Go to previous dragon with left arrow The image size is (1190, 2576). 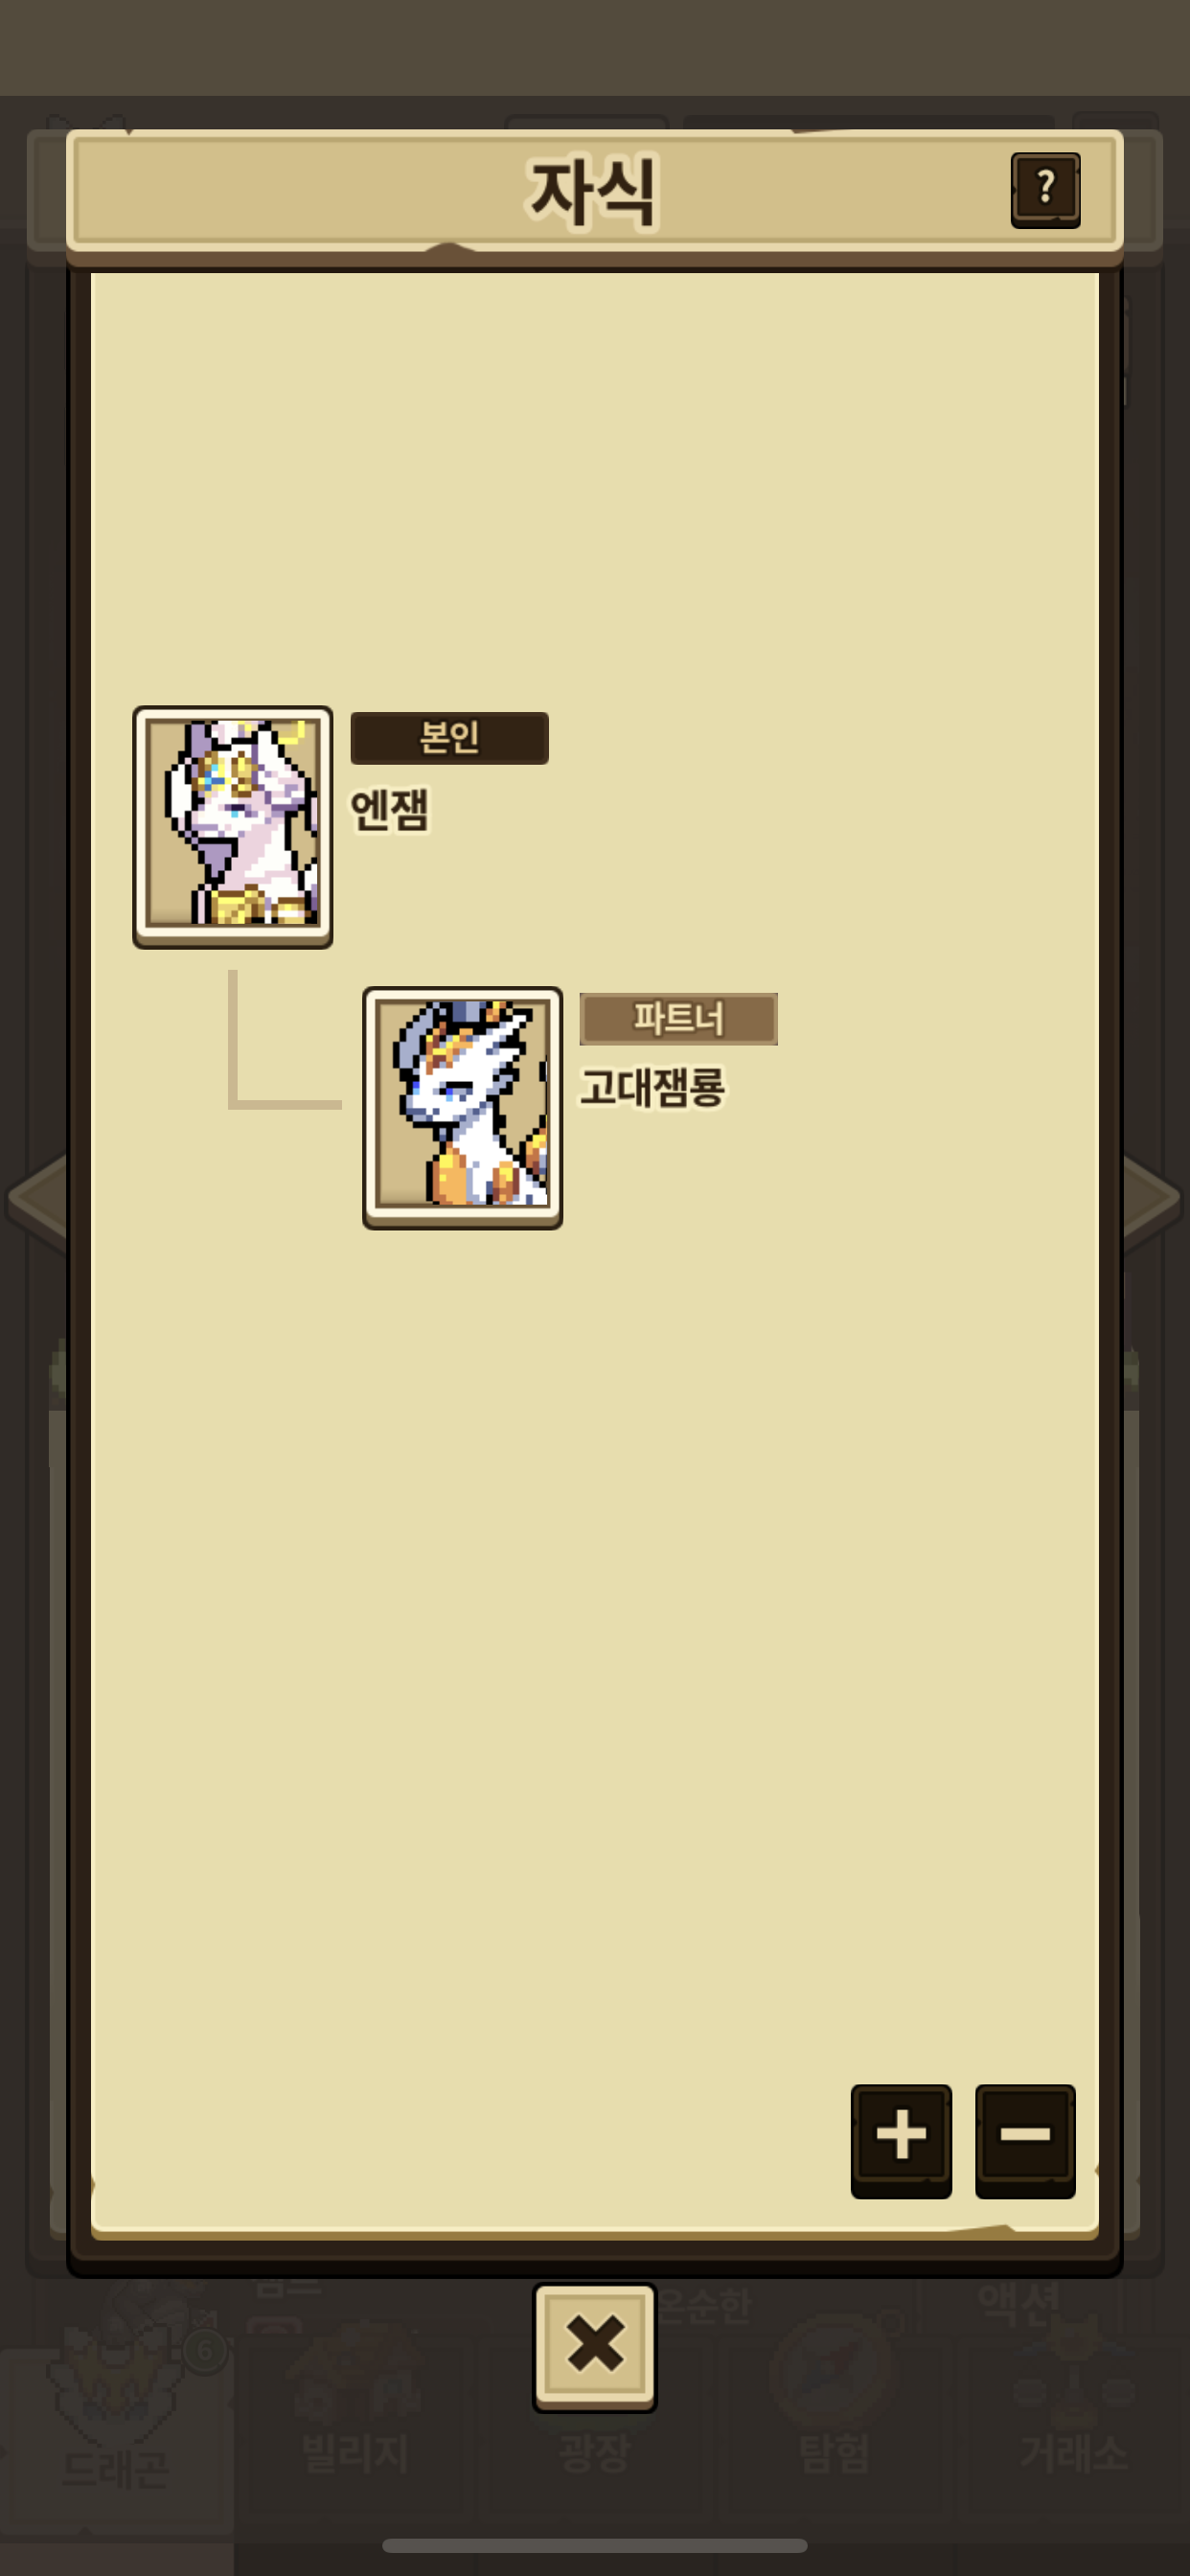point(36,1198)
